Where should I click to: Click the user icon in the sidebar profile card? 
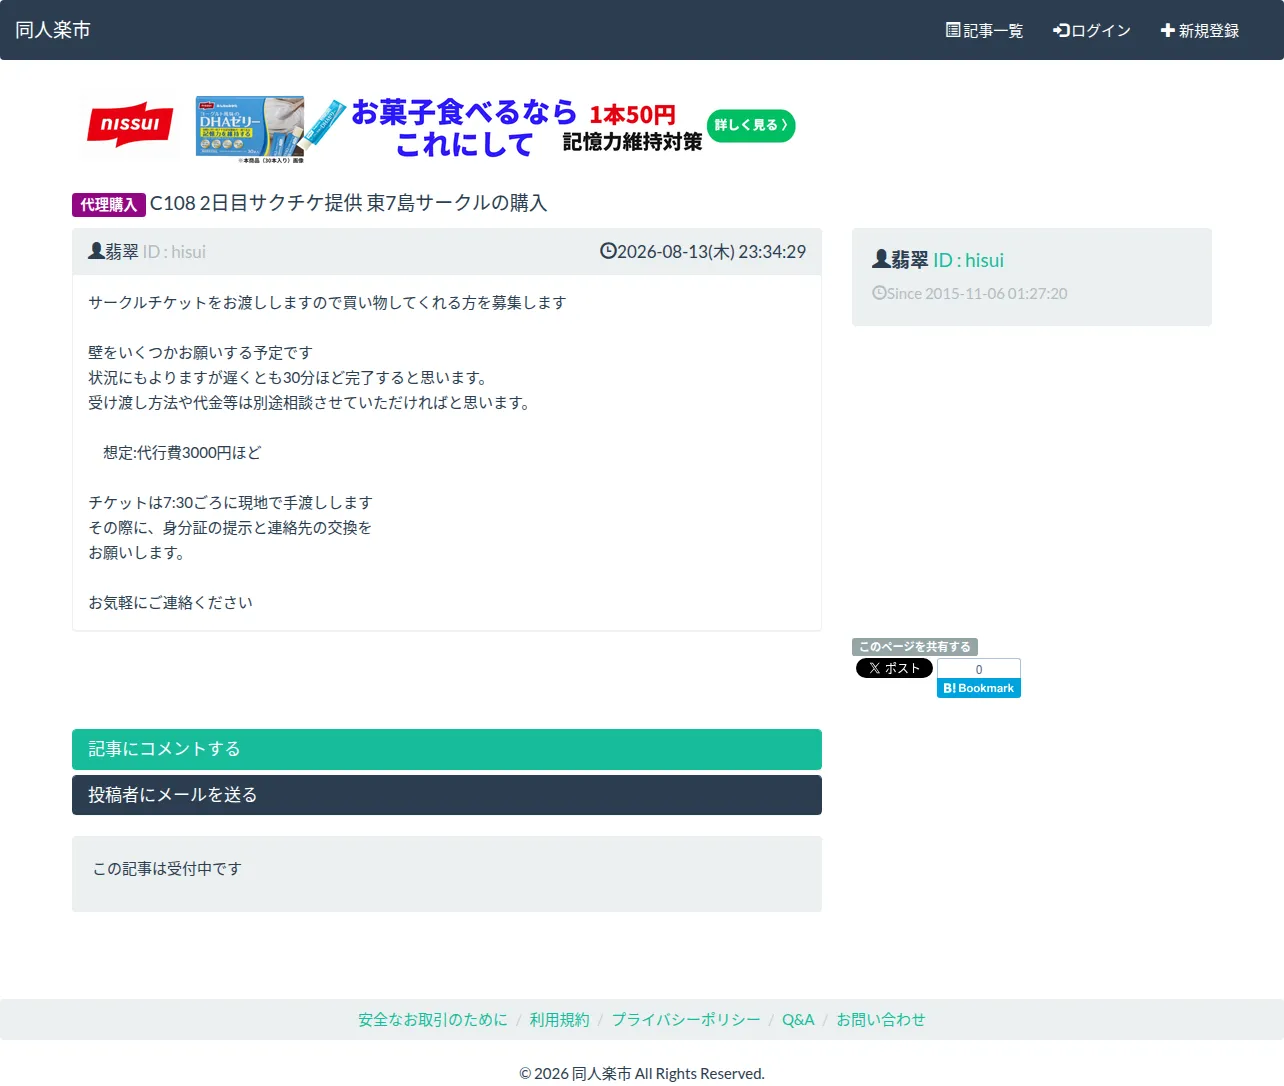(x=881, y=259)
